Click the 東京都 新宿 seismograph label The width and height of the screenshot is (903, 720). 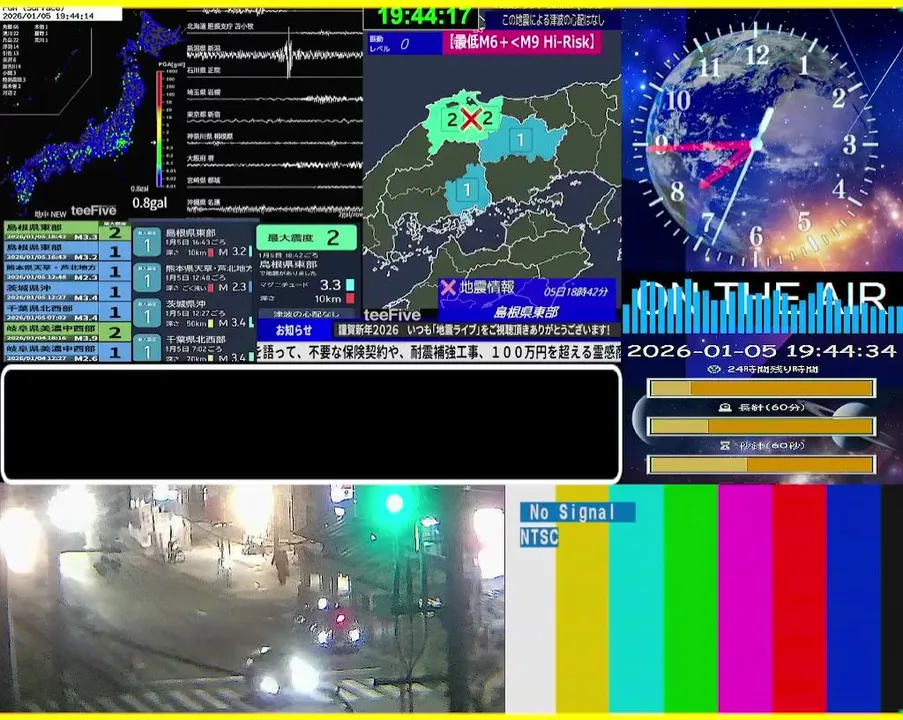click(x=204, y=115)
